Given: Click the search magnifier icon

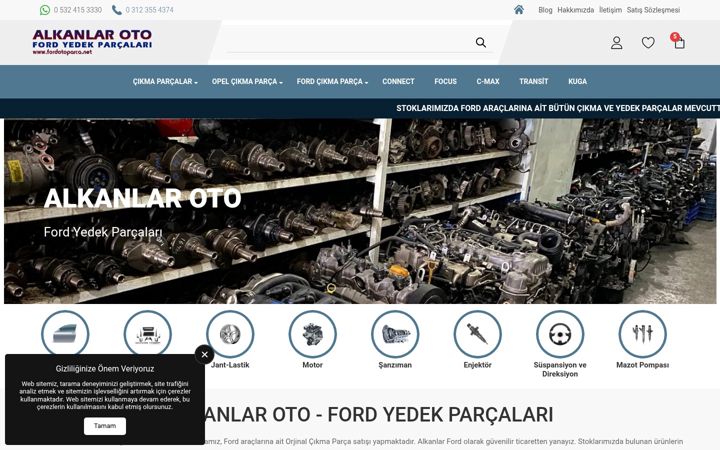Looking at the screenshot, I should click(481, 43).
